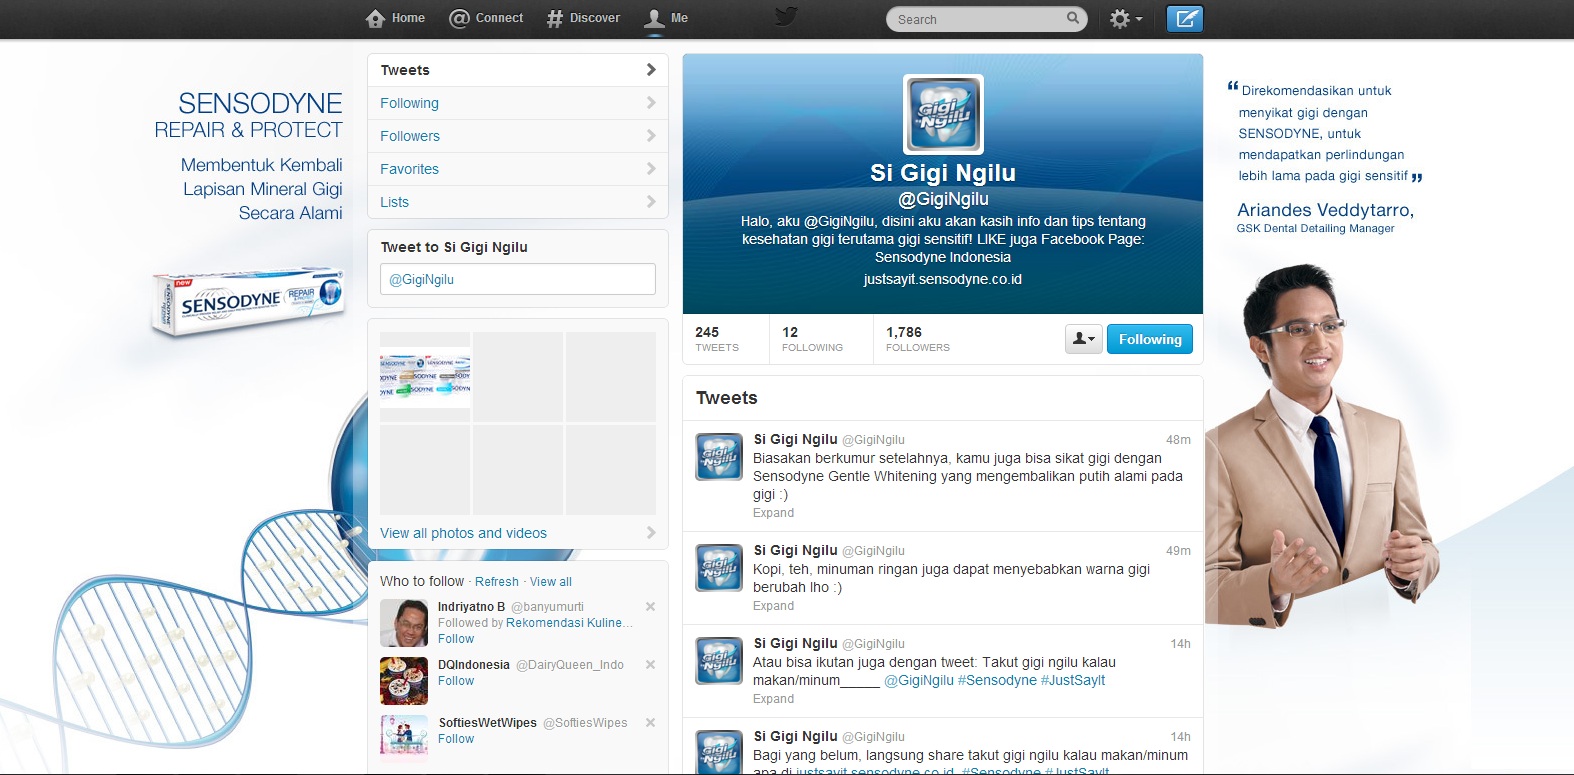Open the compose new tweet button
The width and height of the screenshot is (1574, 775).
point(1185,18)
